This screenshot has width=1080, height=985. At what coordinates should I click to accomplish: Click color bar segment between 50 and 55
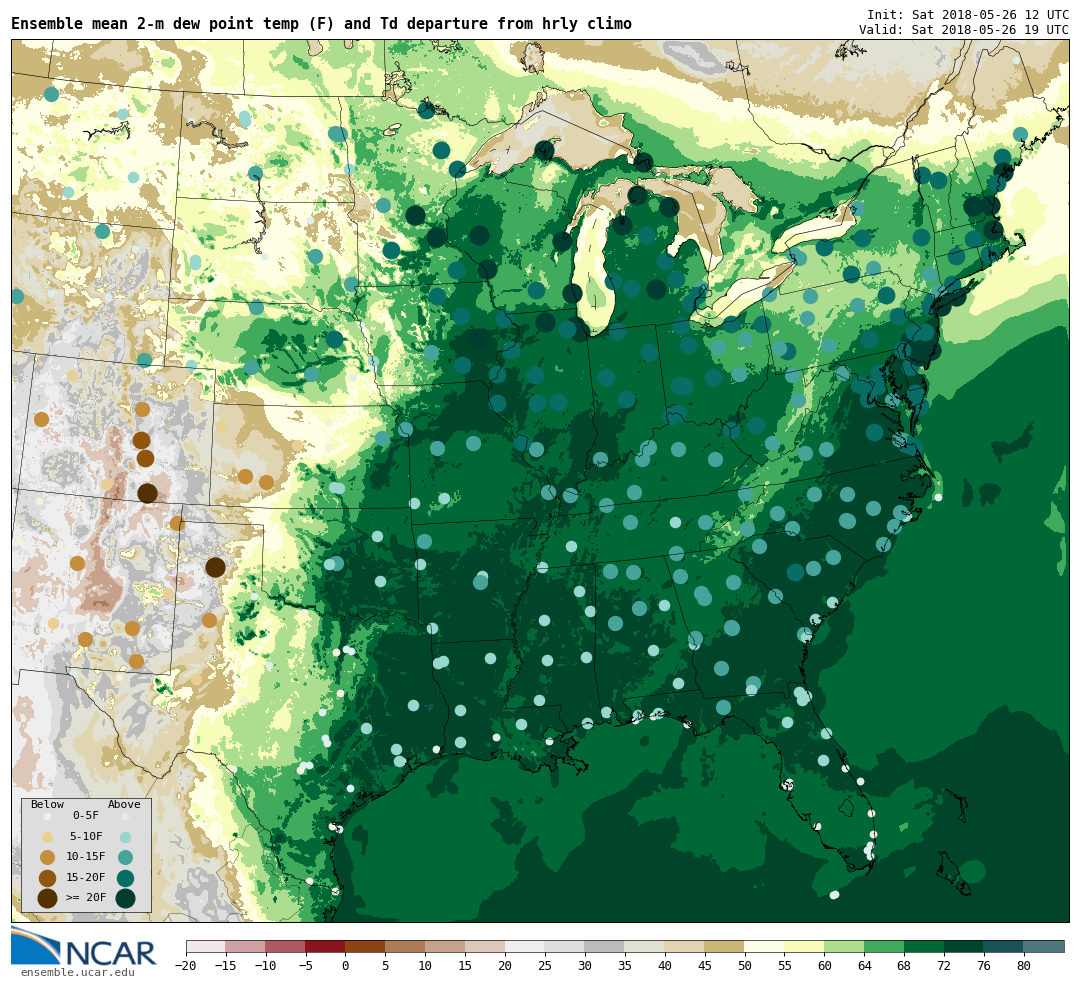click(x=765, y=946)
